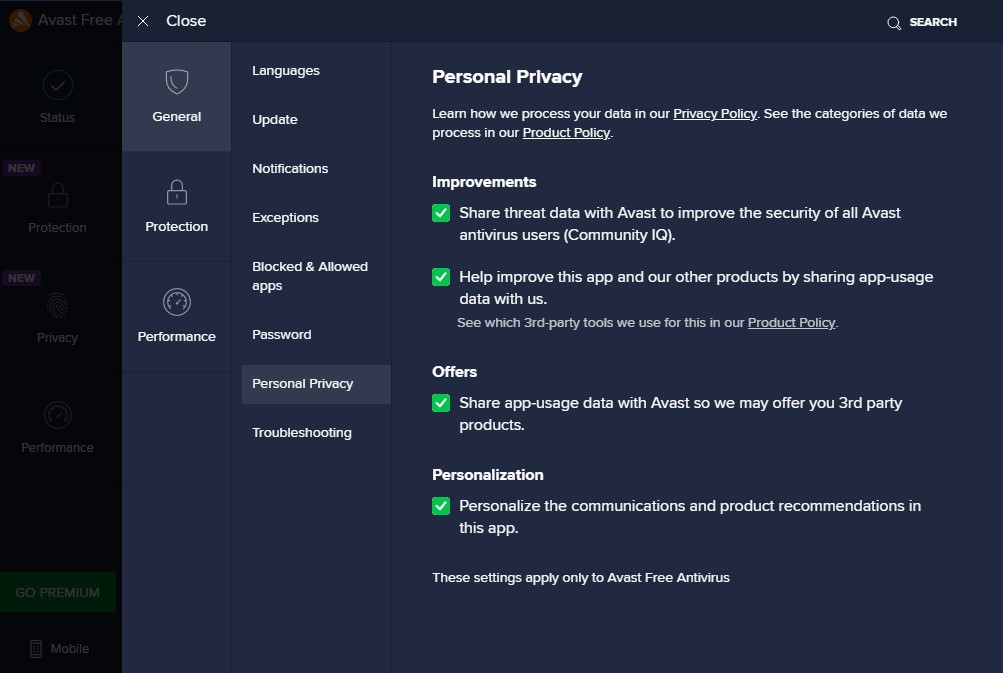Click the Status checkmark icon in sidebar

click(x=58, y=84)
